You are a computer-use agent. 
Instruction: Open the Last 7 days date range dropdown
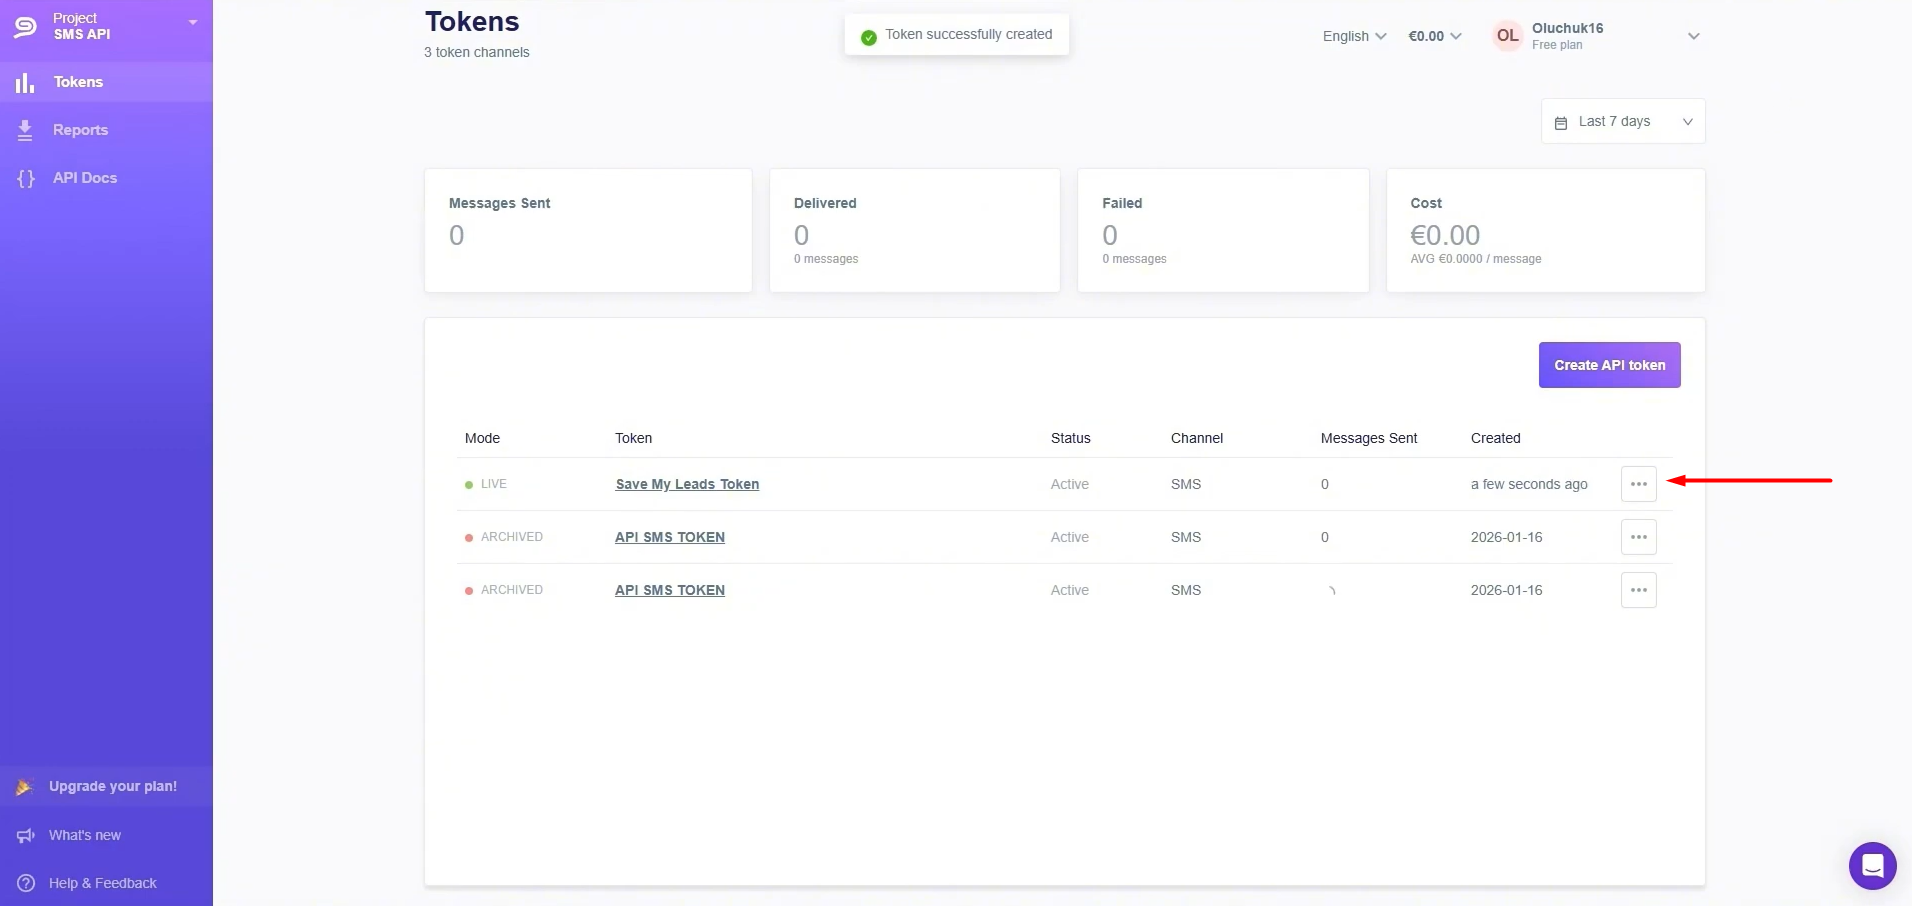(1623, 121)
